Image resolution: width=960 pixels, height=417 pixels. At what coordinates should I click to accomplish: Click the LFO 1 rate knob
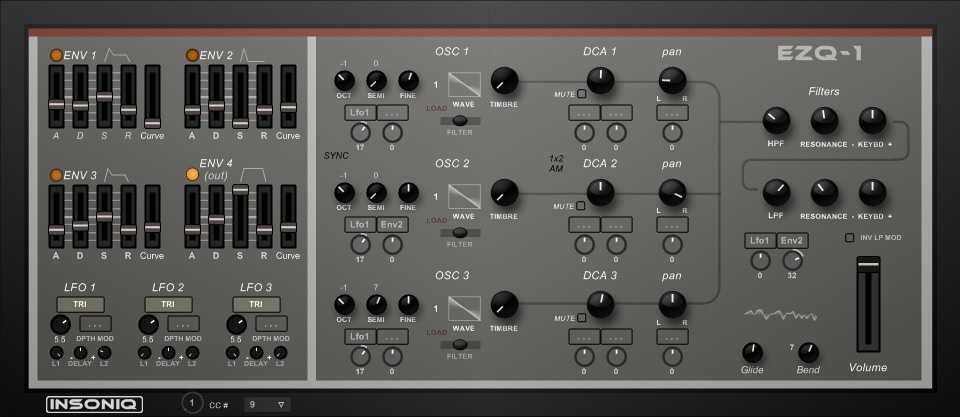60,325
